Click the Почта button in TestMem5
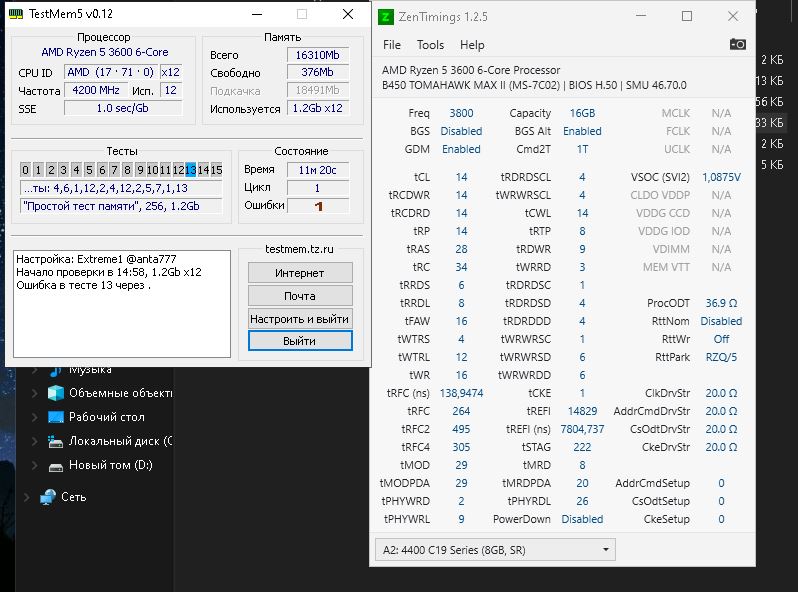 point(300,296)
